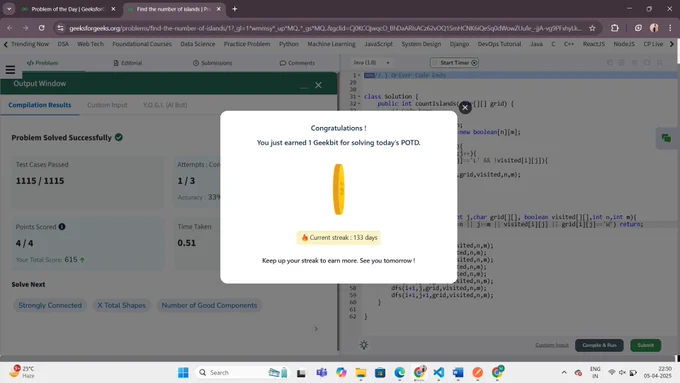This screenshot has height=383, width=680.
Task: Click the Points Scored info icon
Action: (x=62, y=226)
